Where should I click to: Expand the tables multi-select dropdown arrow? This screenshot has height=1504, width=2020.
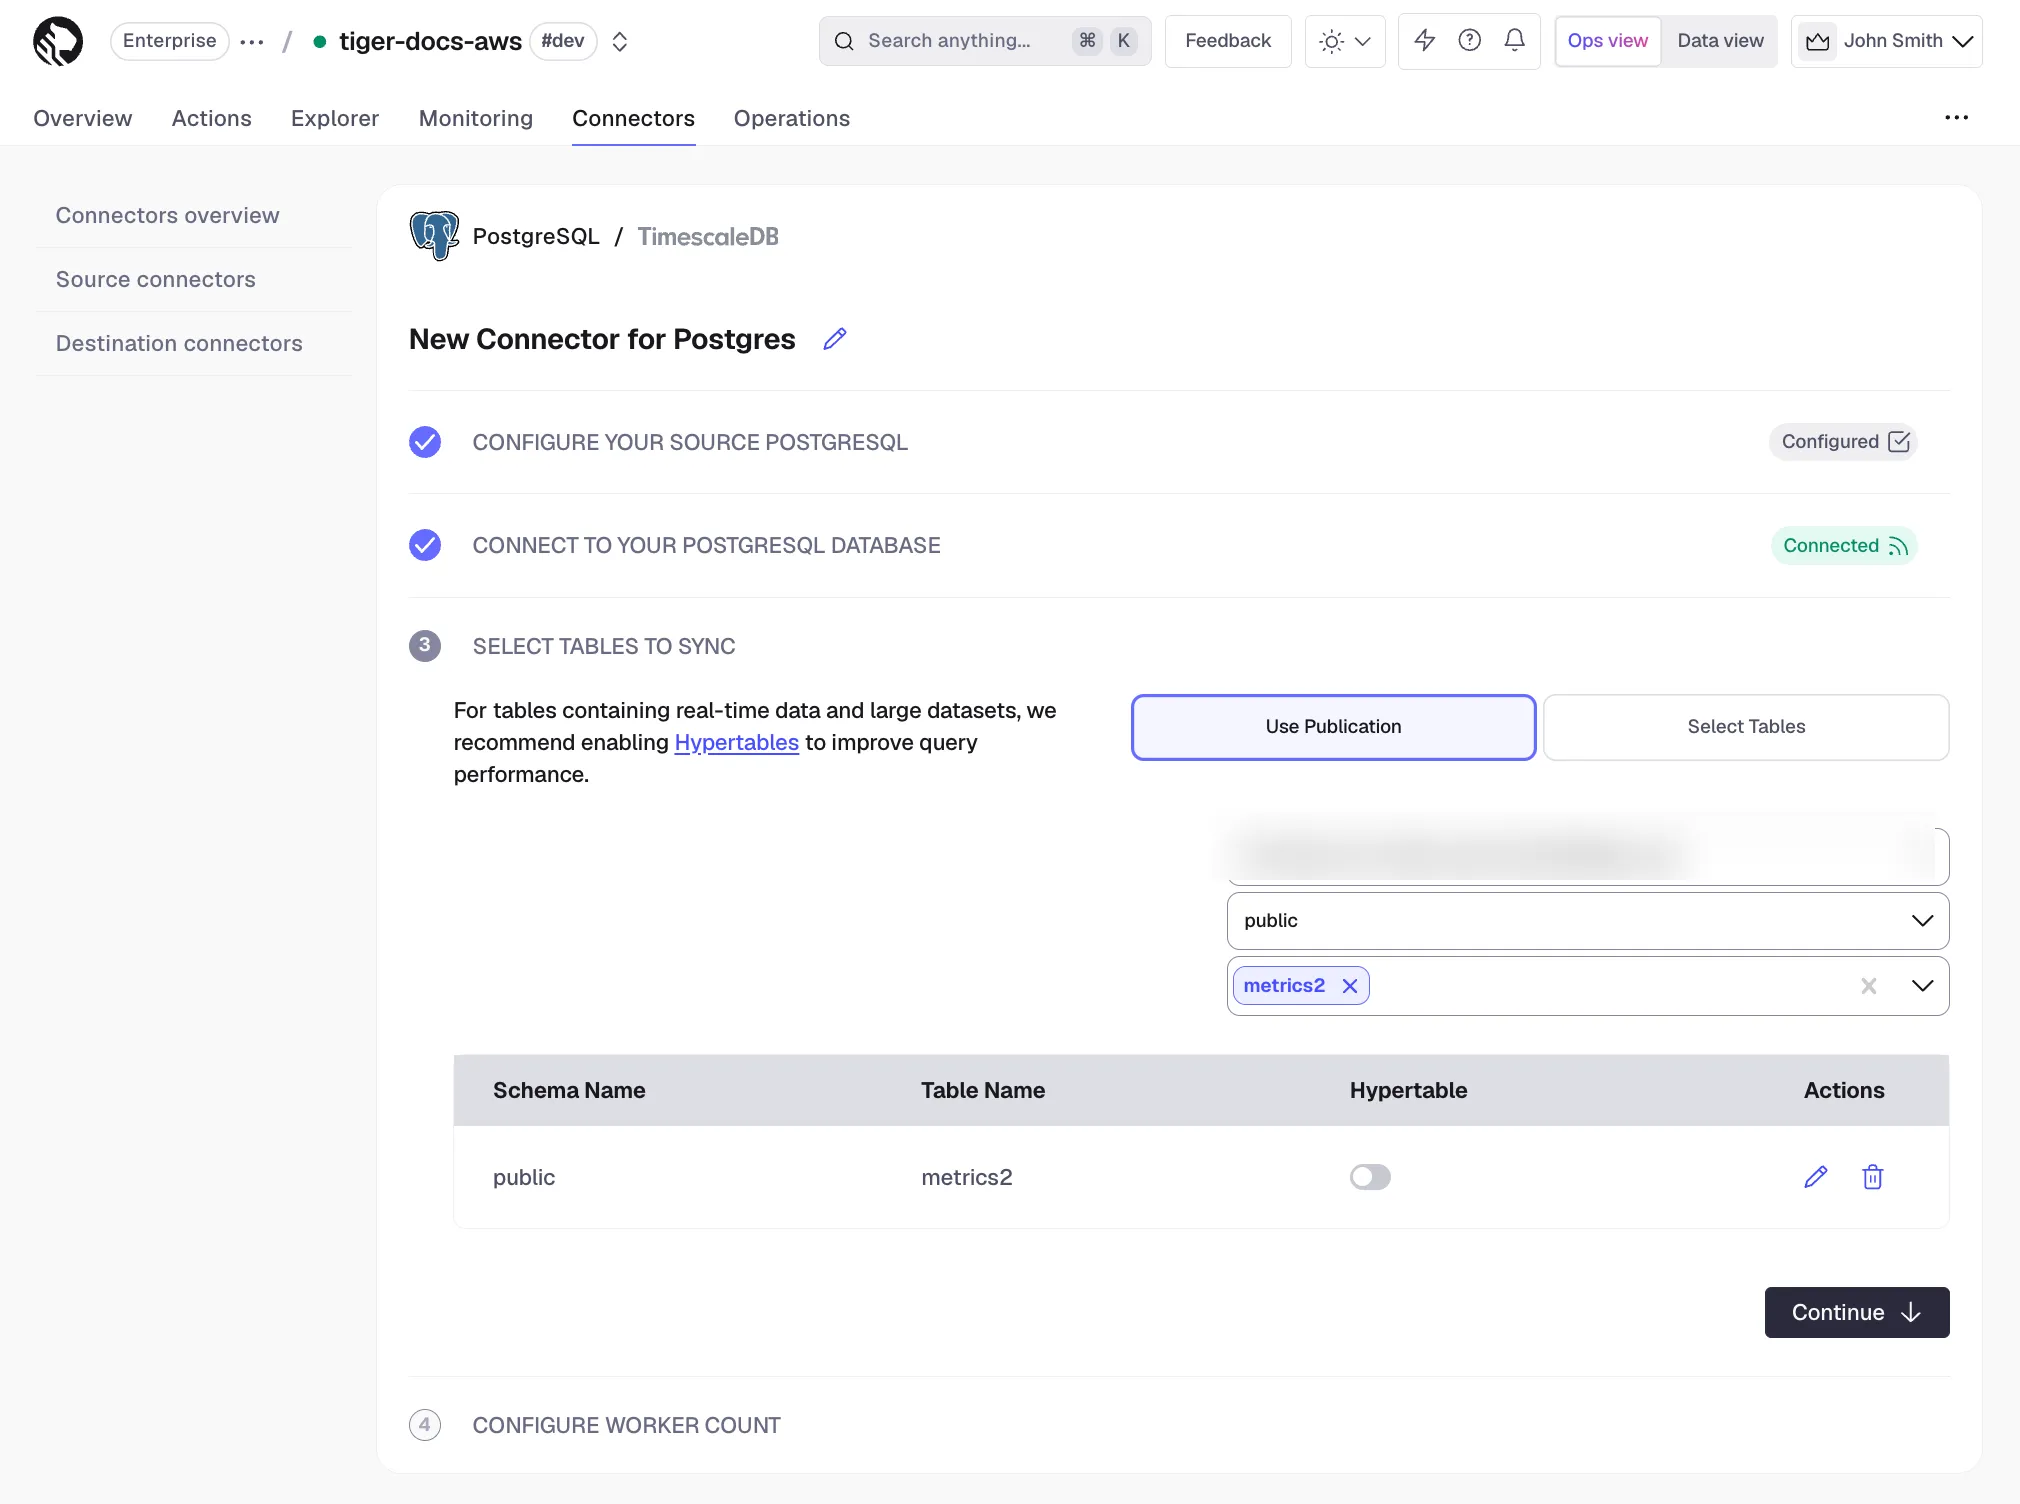point(1922,986)
